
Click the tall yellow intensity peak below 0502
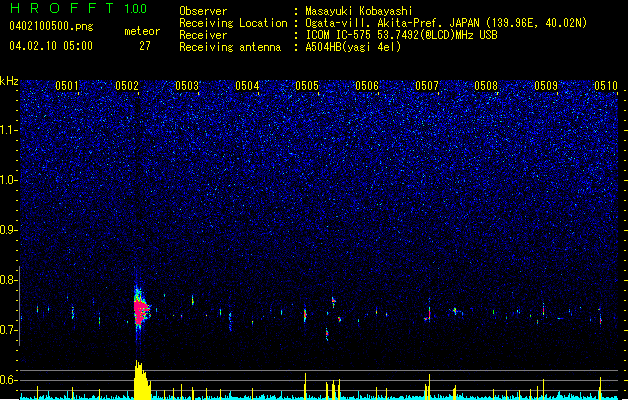[x=142, y=380]
